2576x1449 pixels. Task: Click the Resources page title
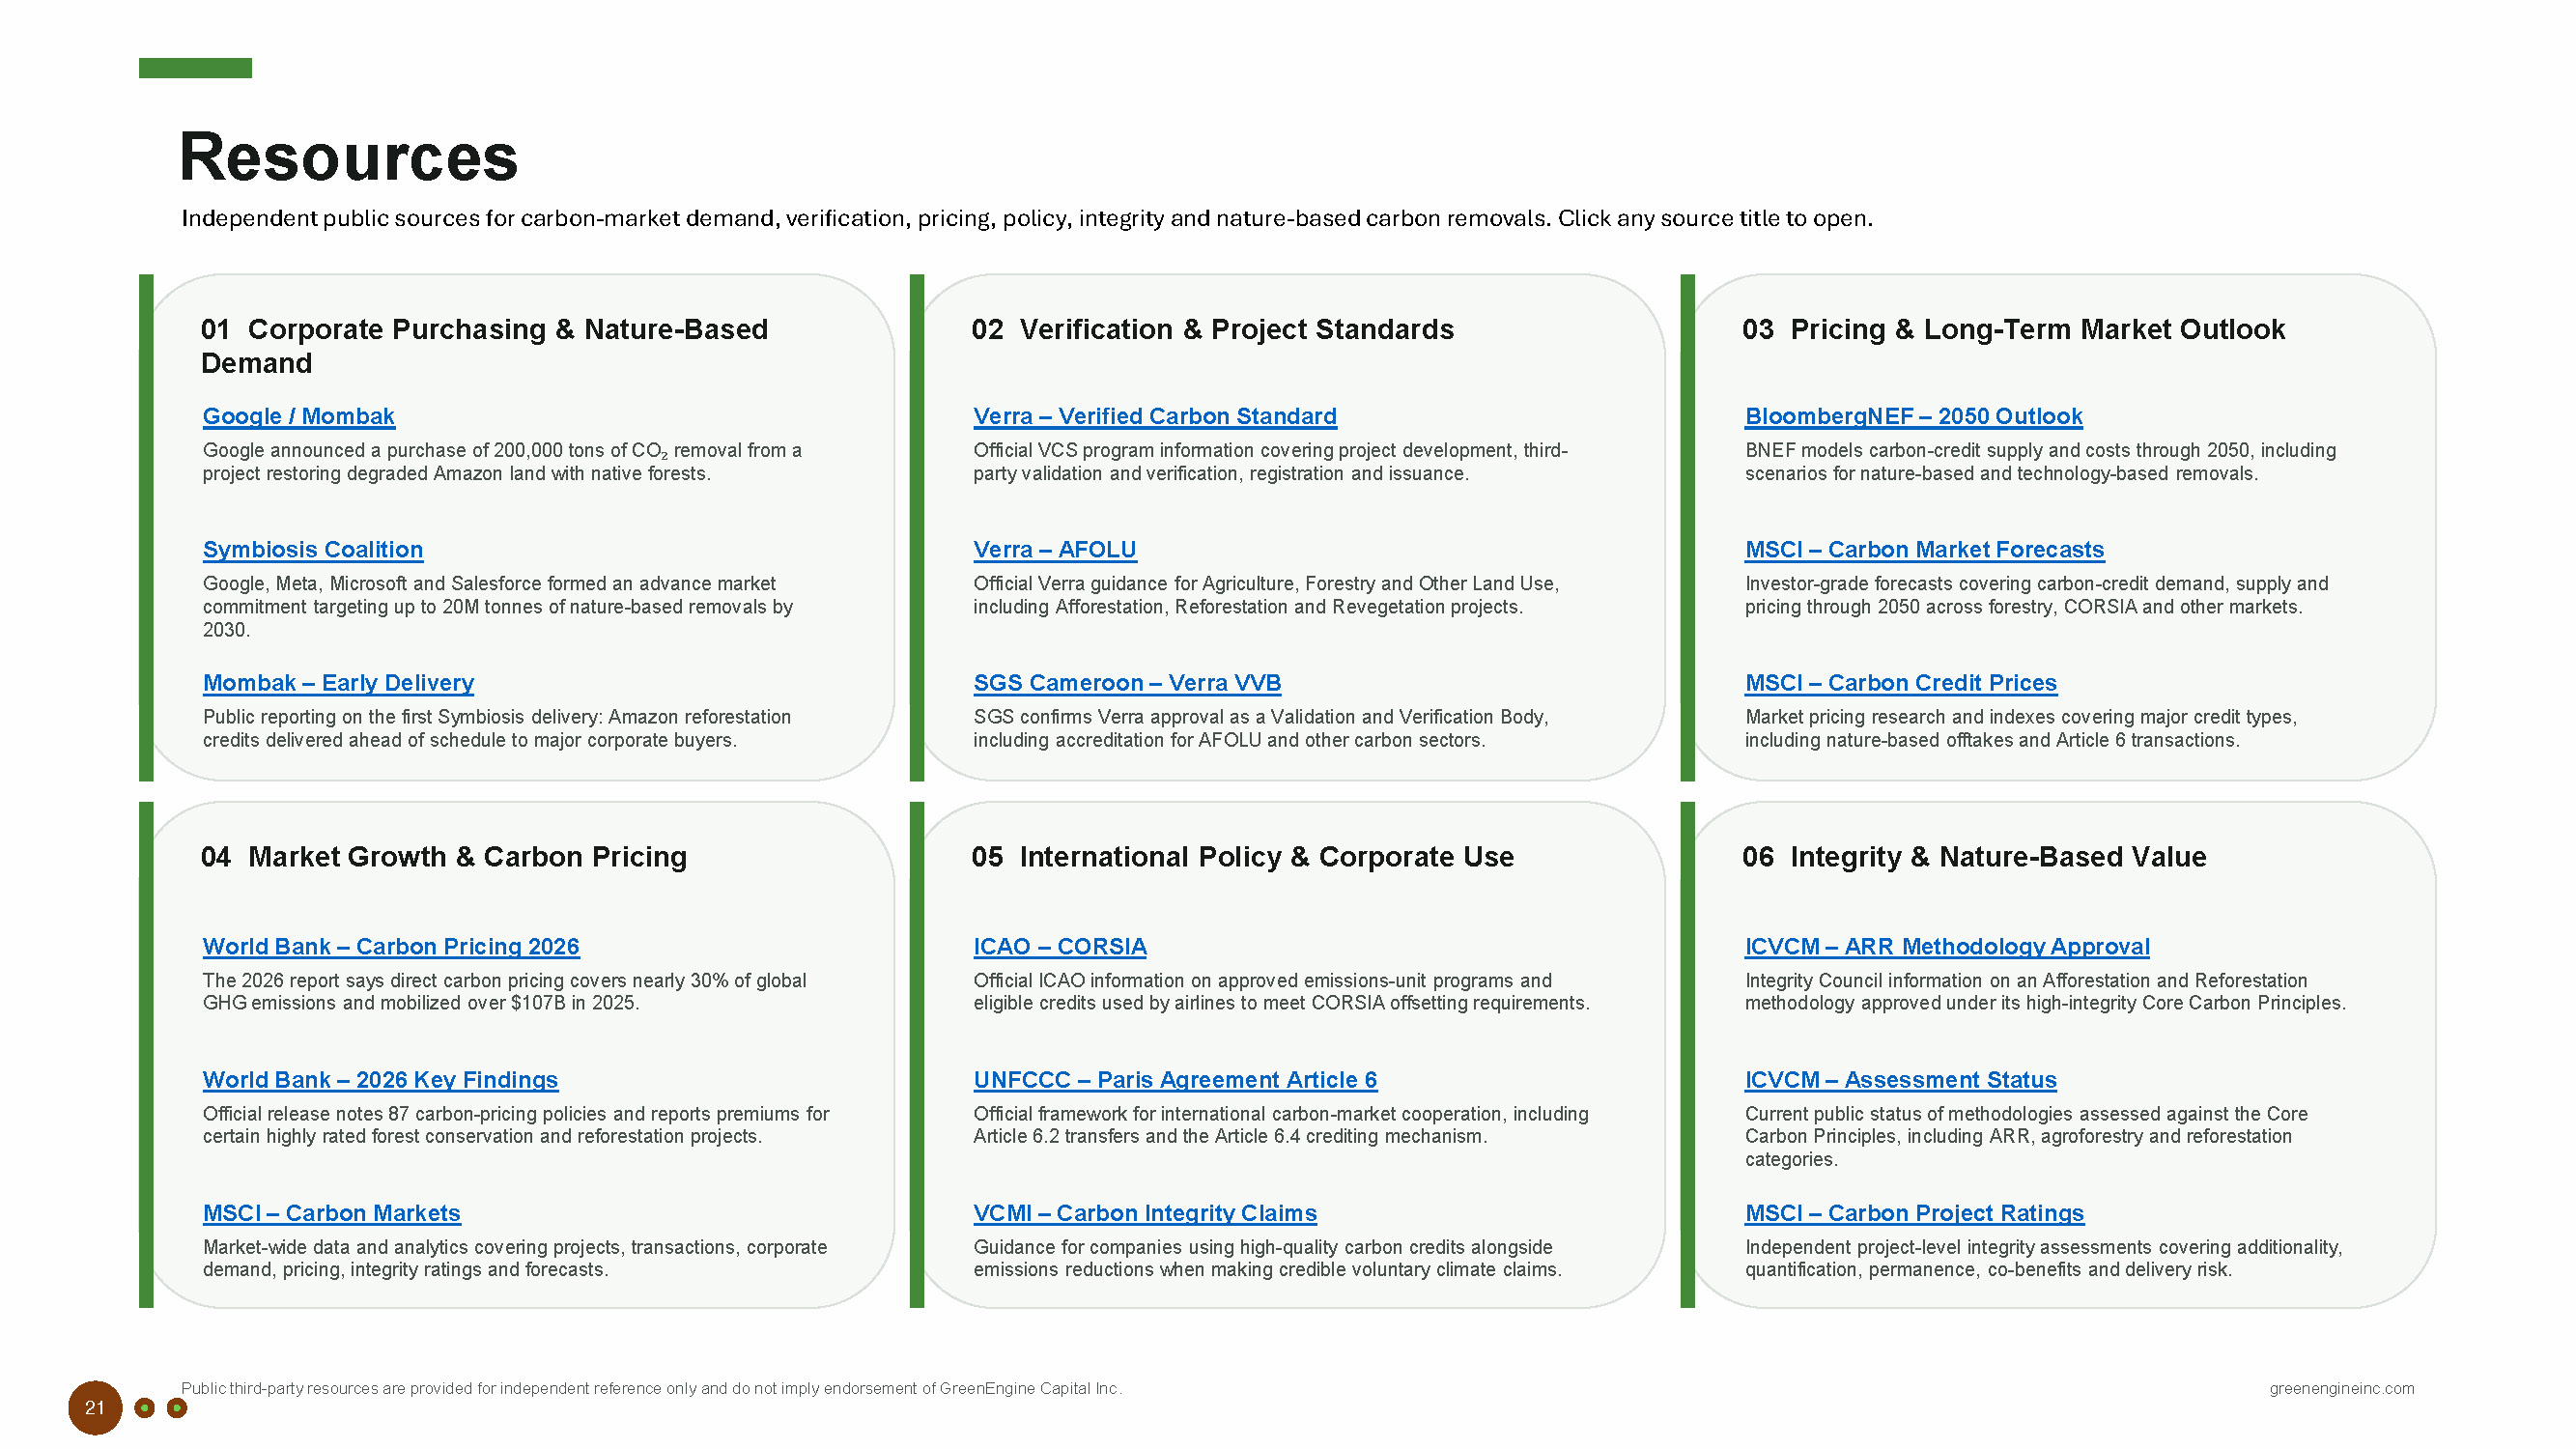click(348, 157)
